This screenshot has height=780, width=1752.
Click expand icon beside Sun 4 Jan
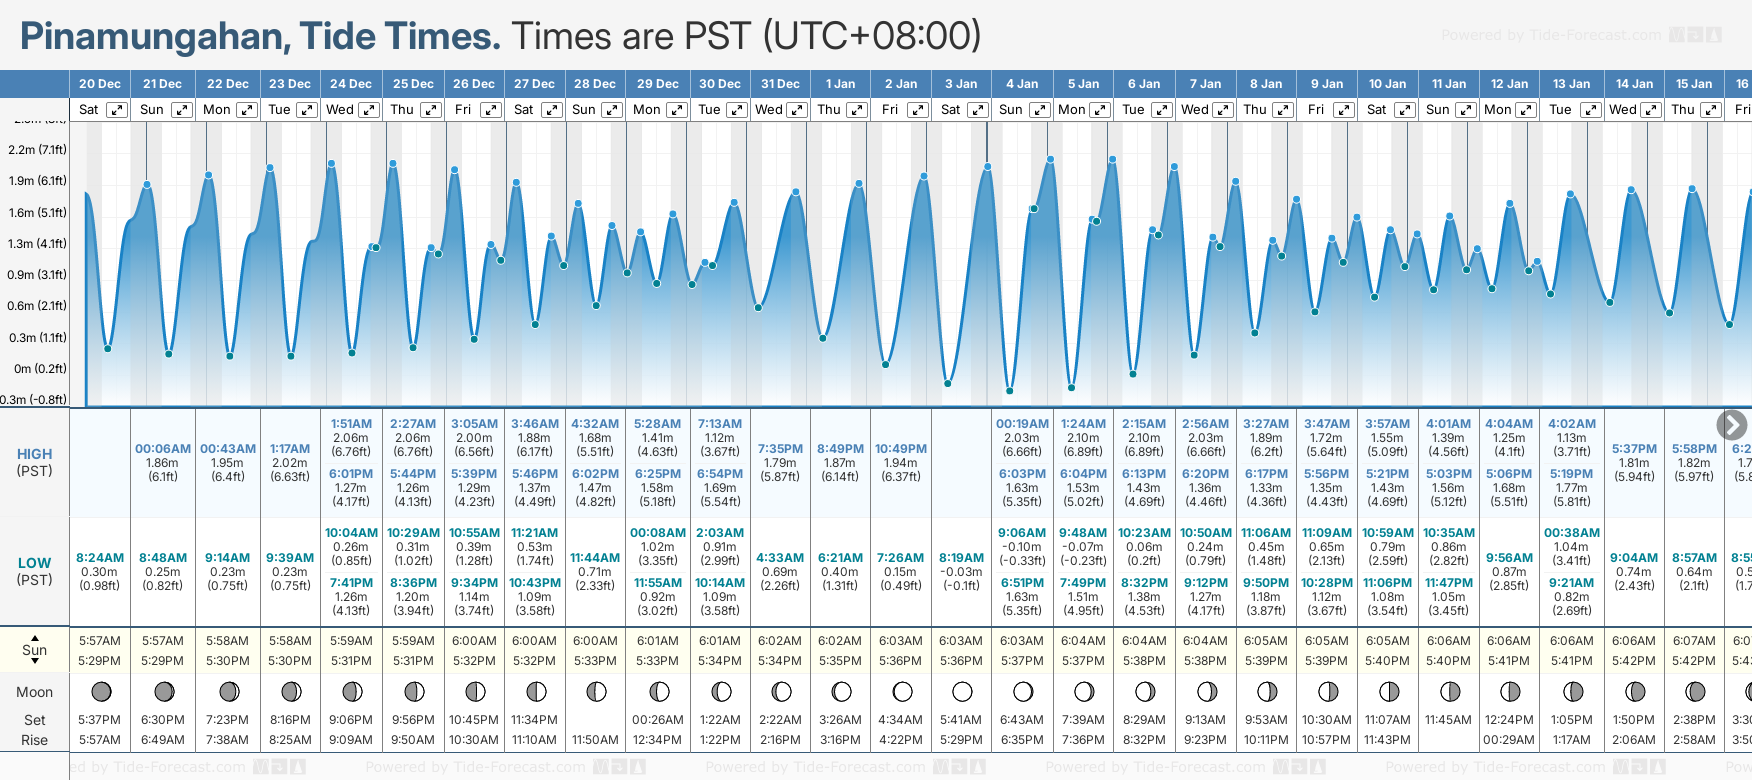(1039, 110)
